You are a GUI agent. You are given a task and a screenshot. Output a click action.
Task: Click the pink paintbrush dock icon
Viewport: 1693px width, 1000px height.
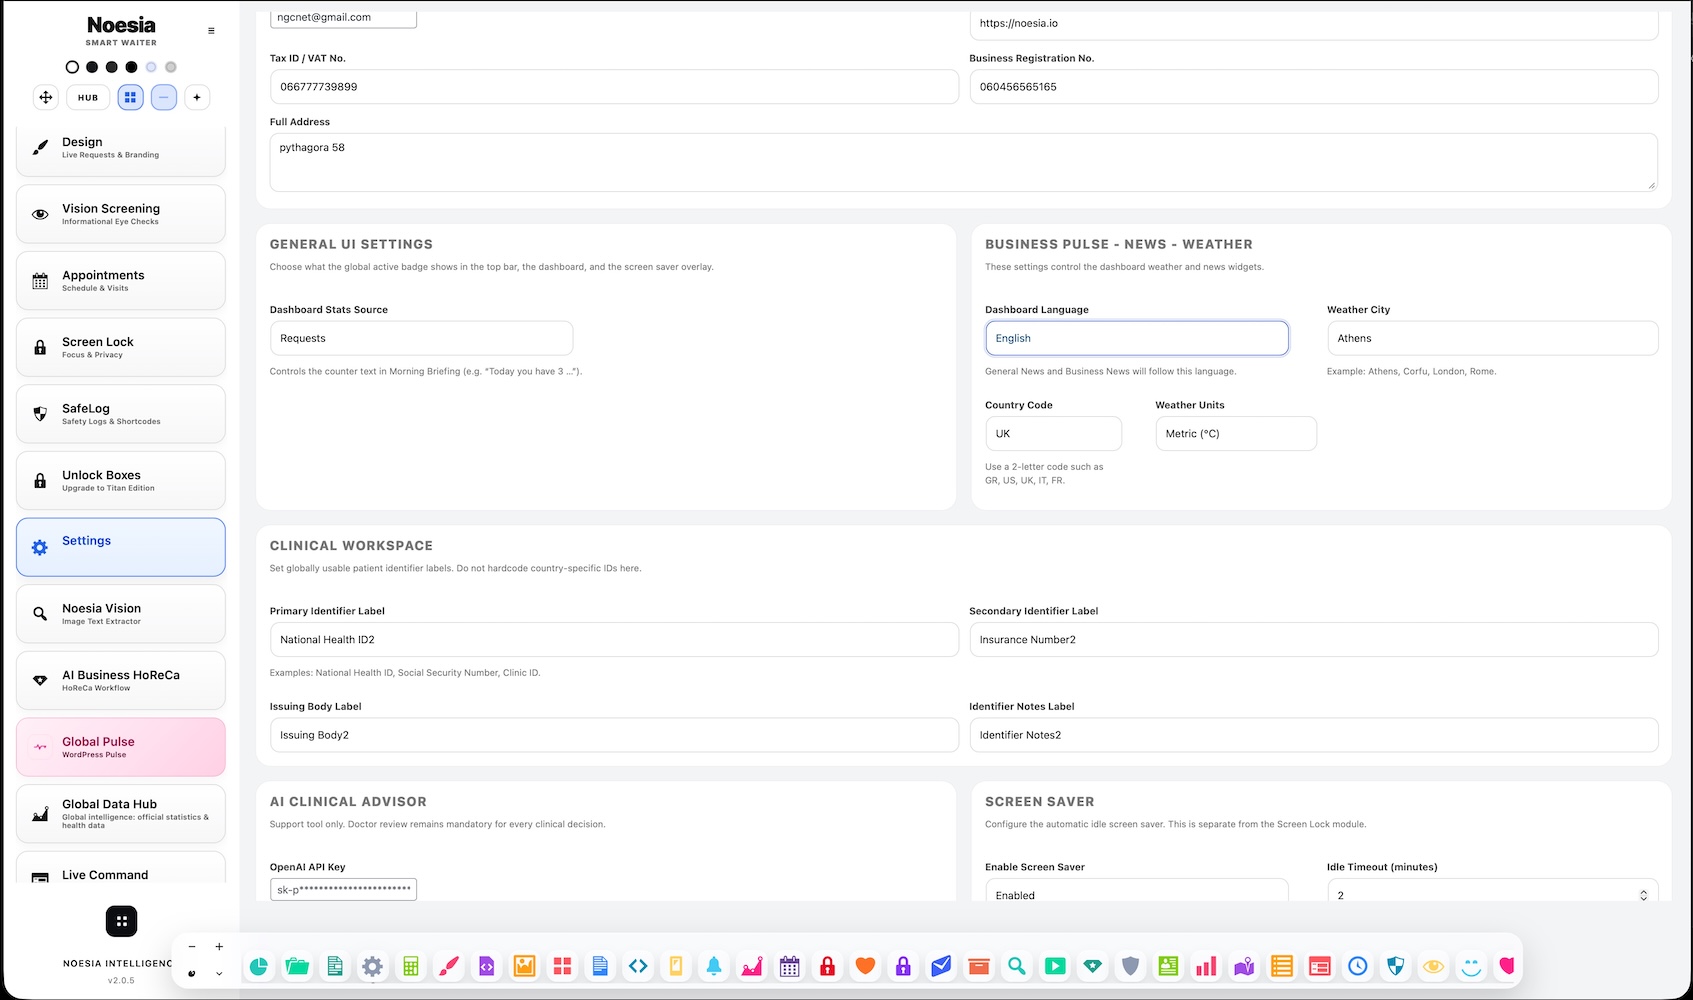[449, 966]
